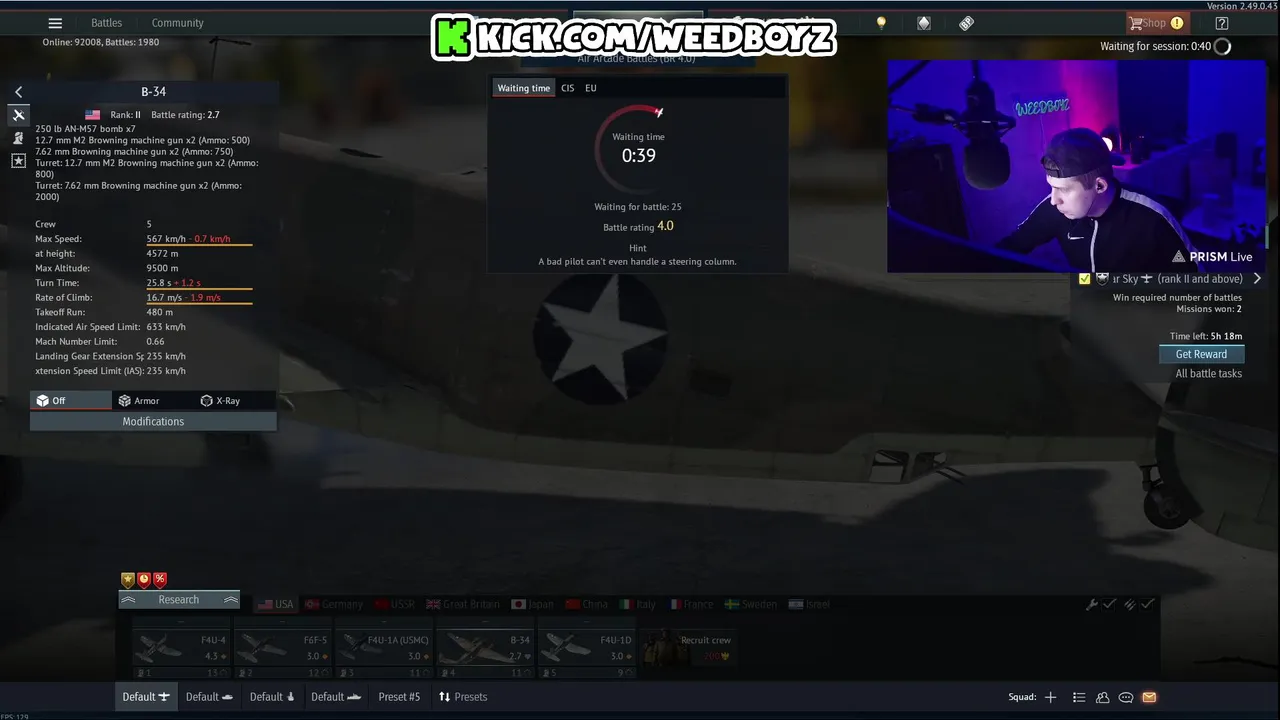Switch to the EU server tab
The width and height of the screenshot is (1280, 720).
click(591, 88)
